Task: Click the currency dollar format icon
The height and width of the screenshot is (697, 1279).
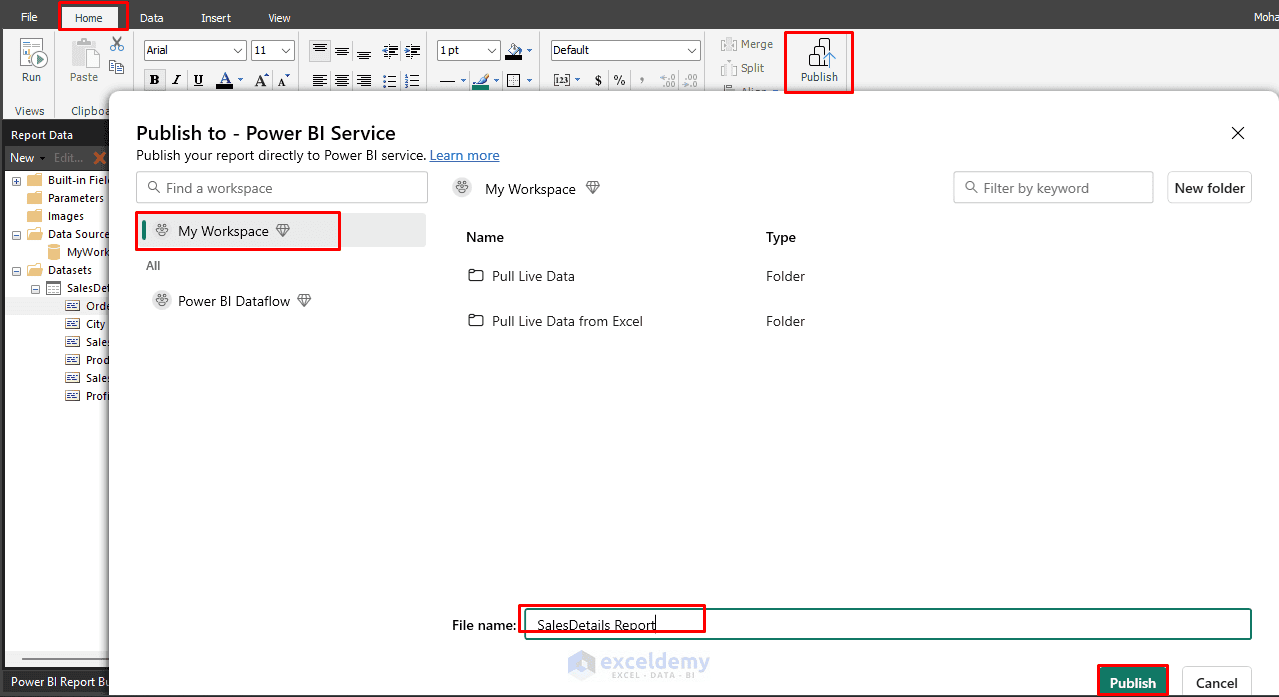Action: (598, 80)
